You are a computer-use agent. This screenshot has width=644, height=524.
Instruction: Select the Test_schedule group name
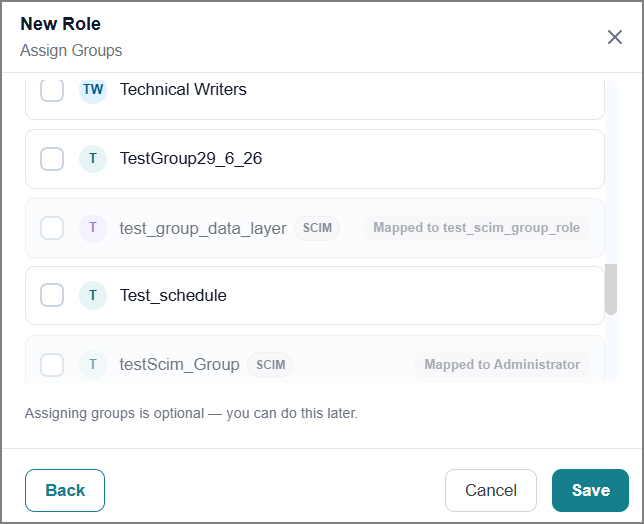point(173,295)
